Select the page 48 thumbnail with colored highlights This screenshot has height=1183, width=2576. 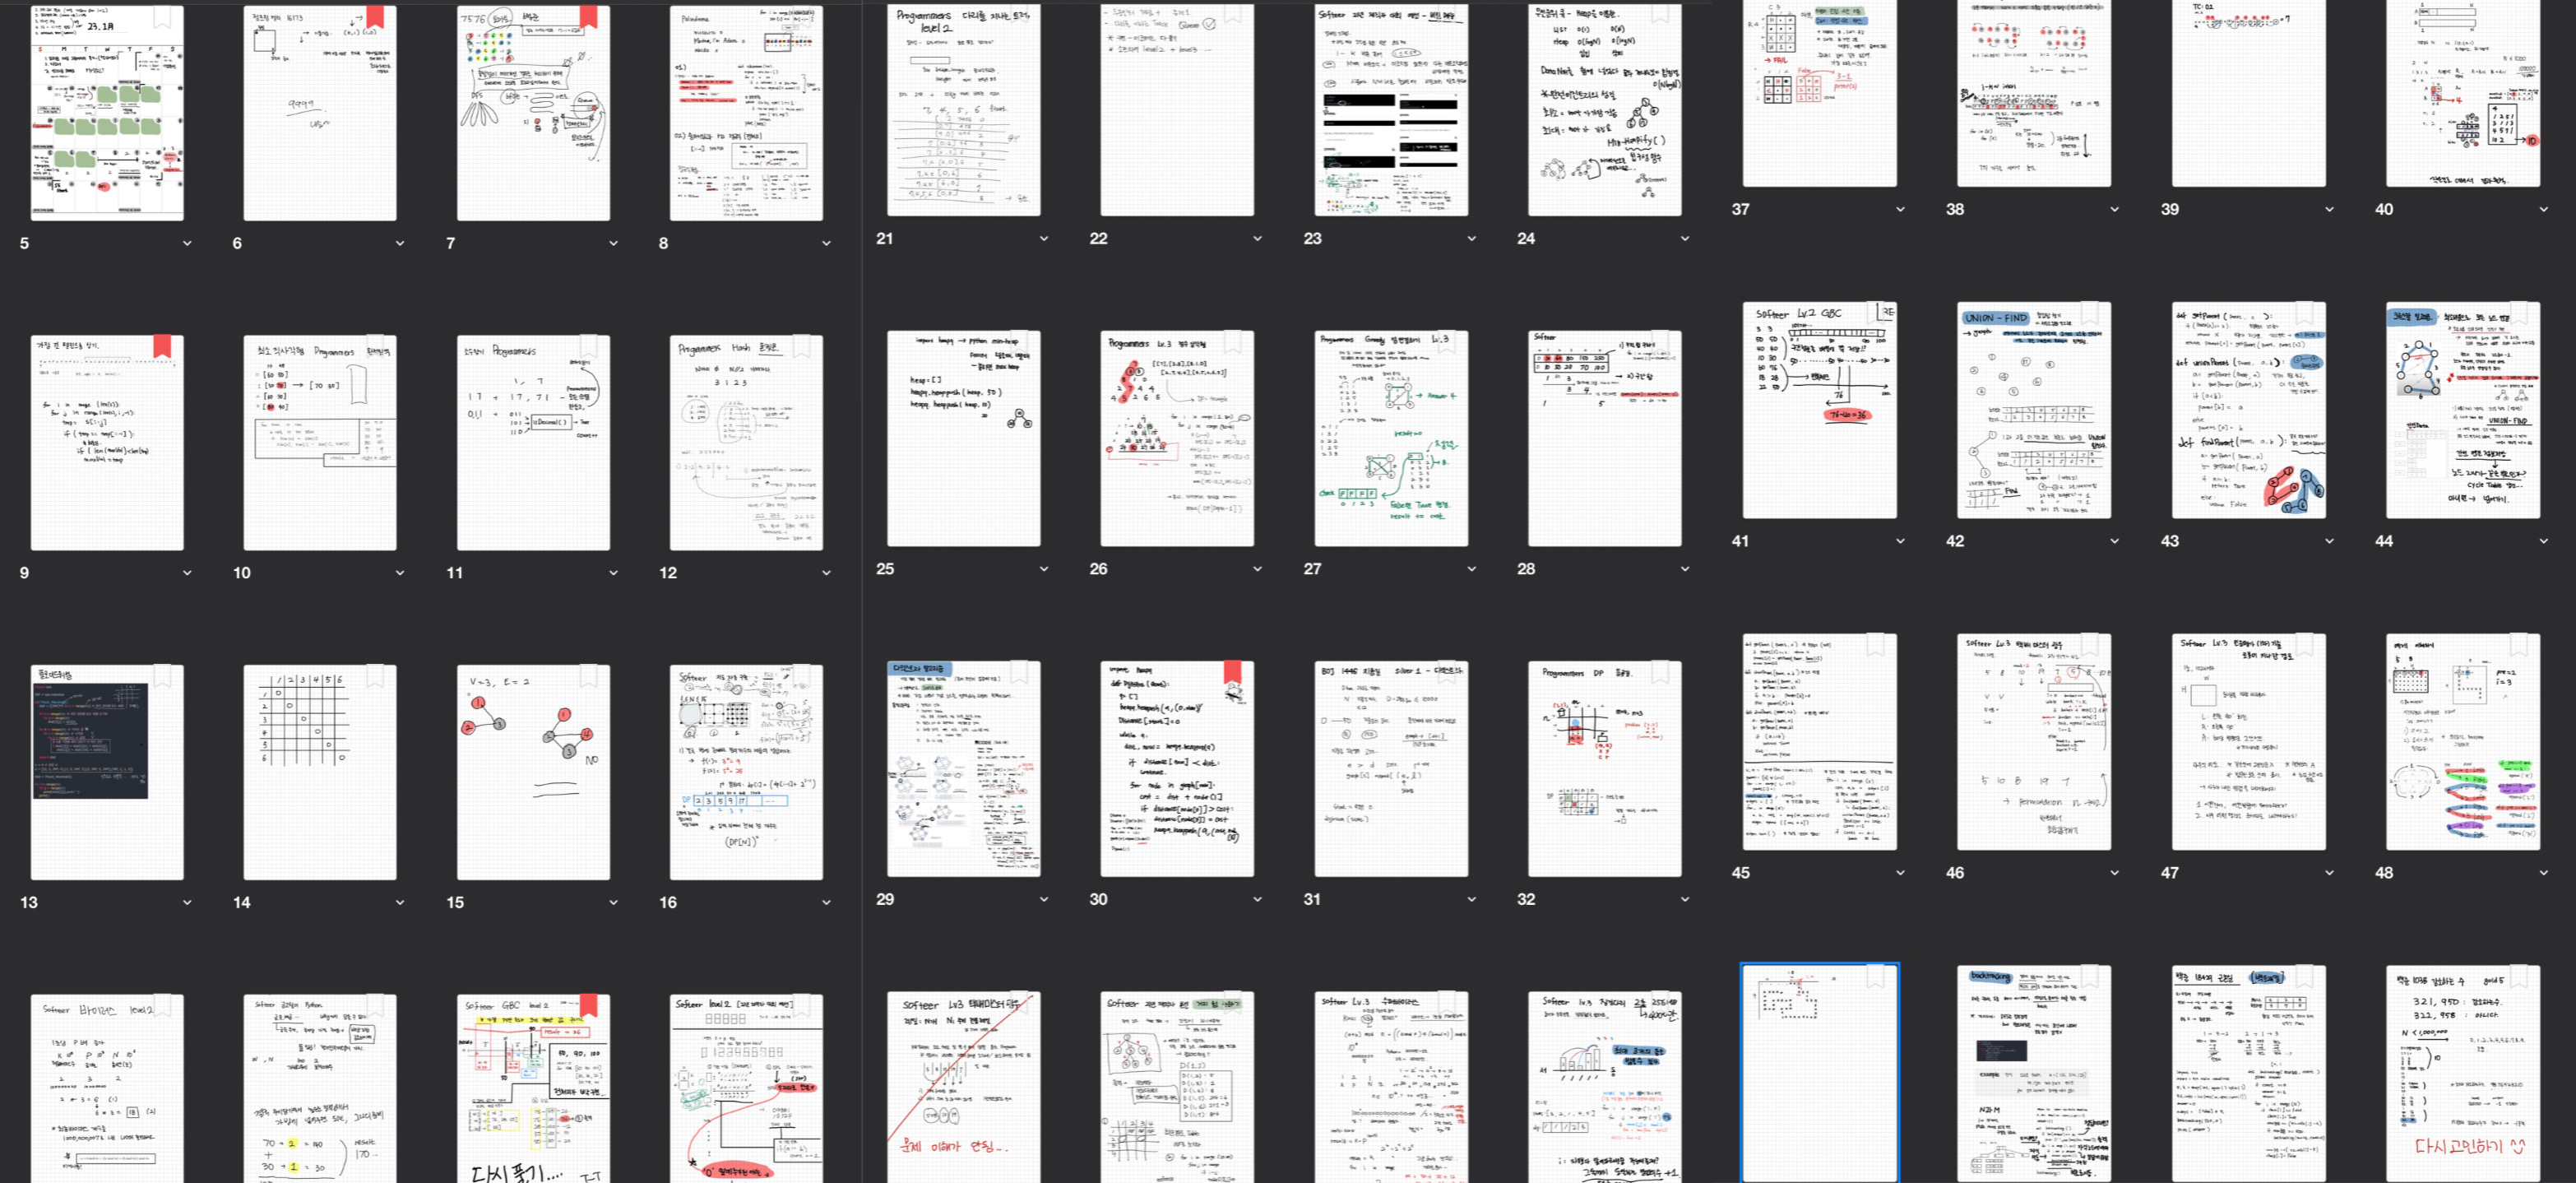[x=2463, y=742]
